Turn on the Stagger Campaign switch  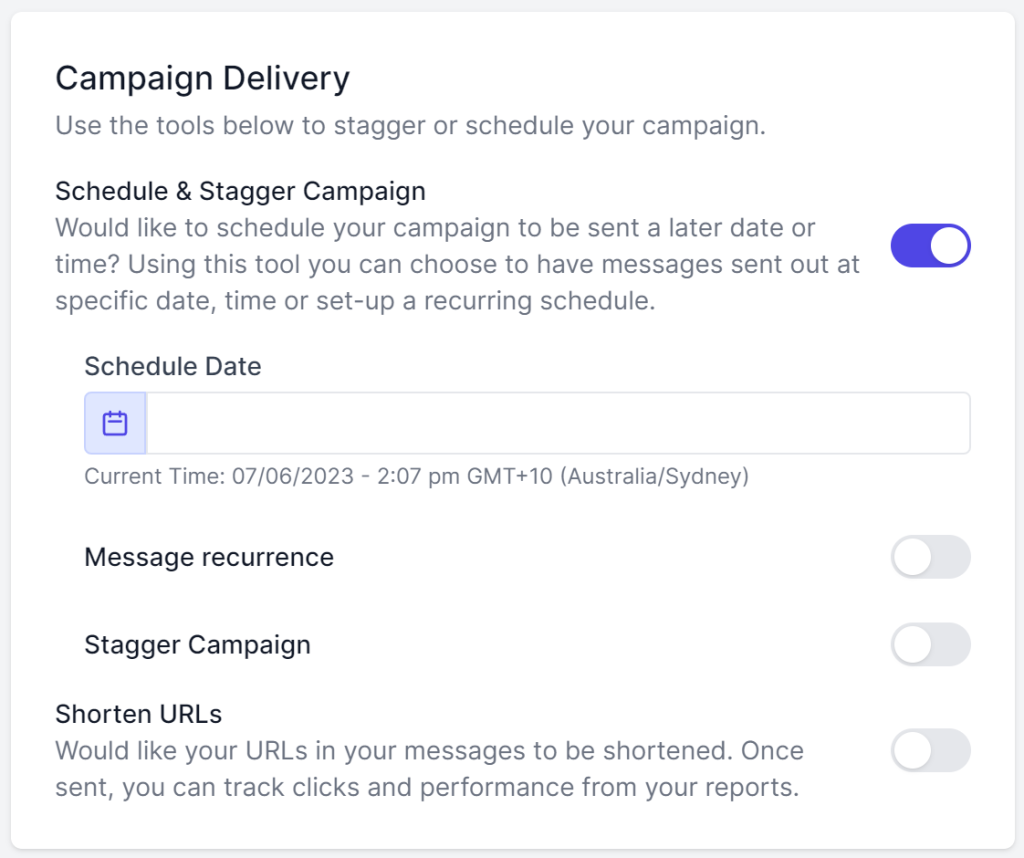(930, 644)
